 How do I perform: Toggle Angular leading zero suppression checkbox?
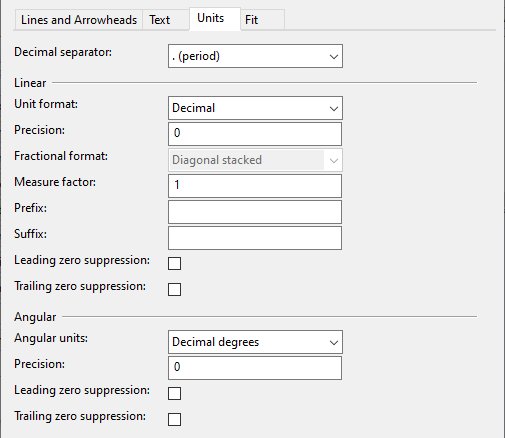pos(175,393)
